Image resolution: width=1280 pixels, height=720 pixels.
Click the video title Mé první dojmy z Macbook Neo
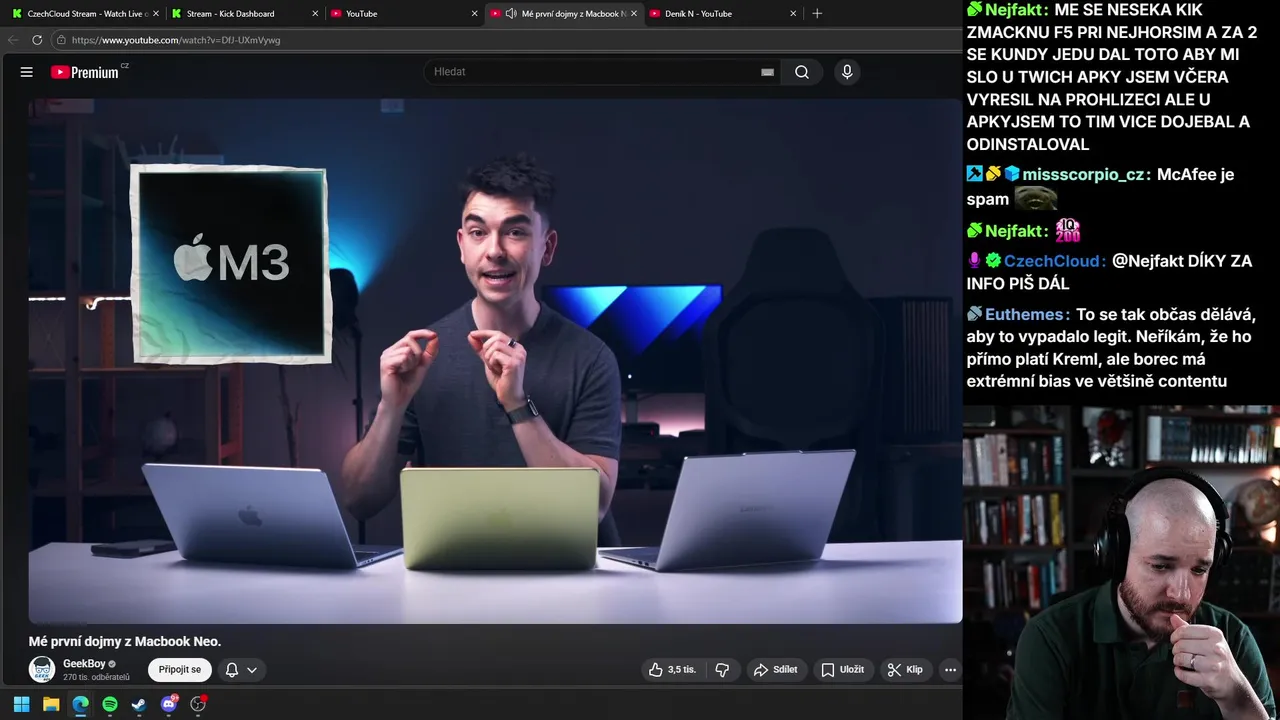(125, 642)
